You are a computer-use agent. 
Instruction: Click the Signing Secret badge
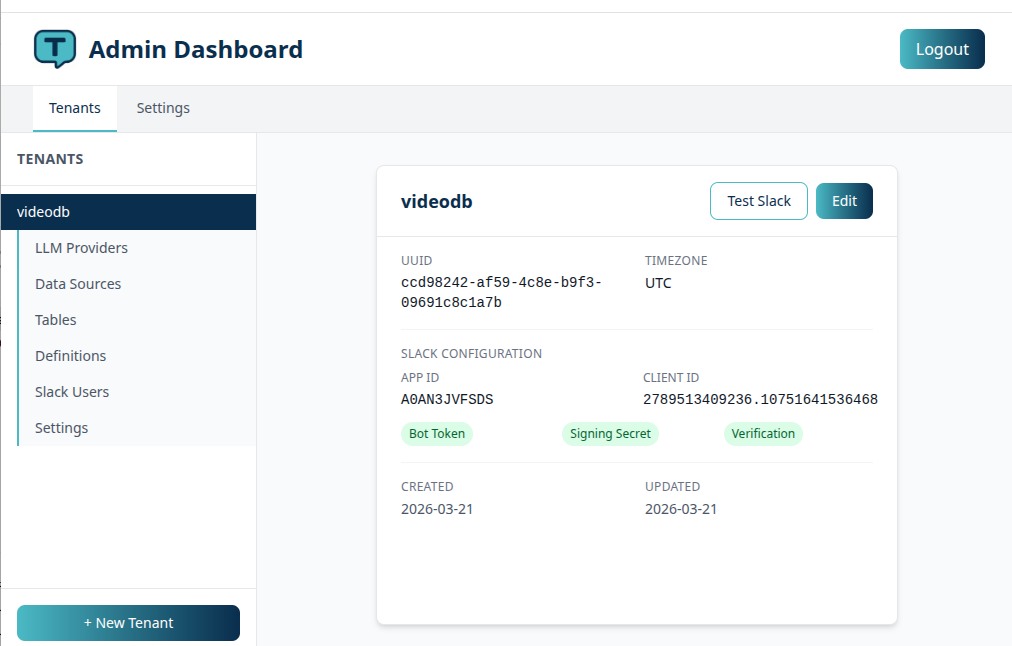pos(610,433)
